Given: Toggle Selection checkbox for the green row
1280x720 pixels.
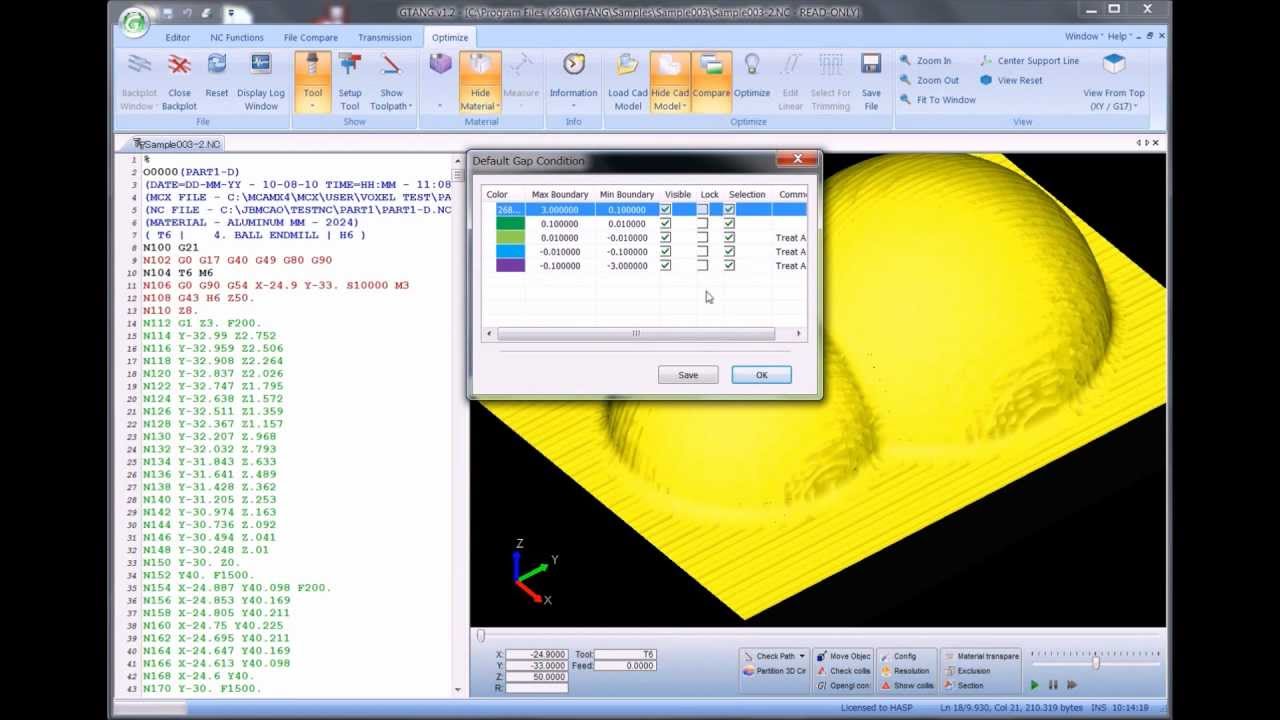Looking at the screenshot, I should [x=729, y=224].
